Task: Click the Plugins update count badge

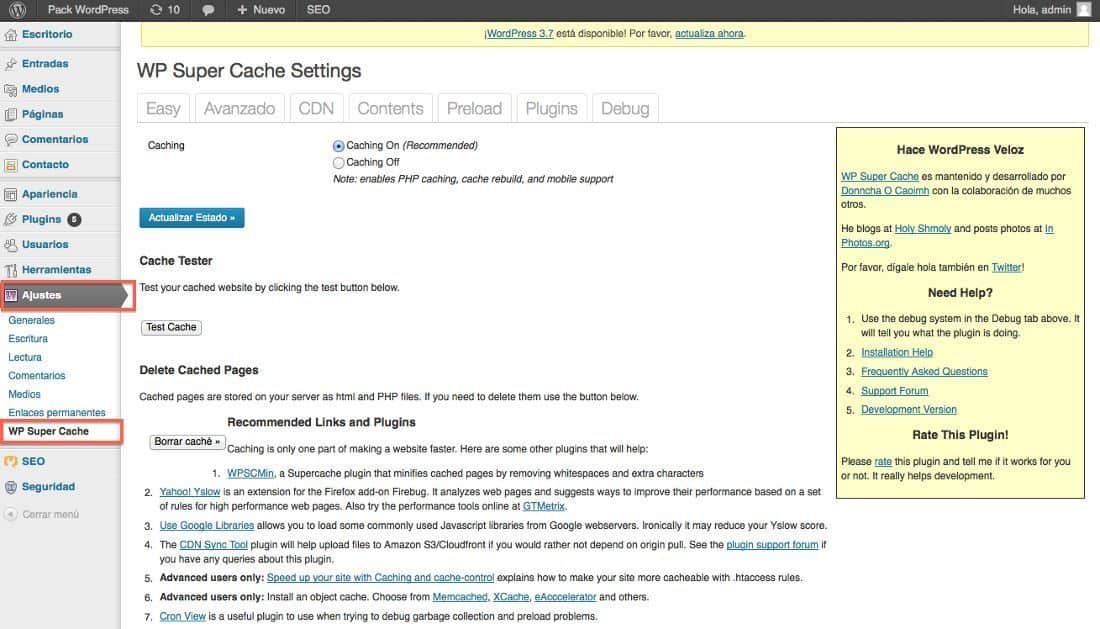Action: [74, 220]
